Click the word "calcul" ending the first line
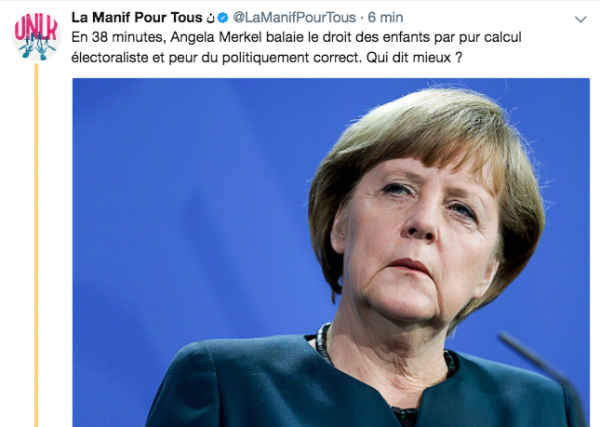The height and width of the screenshot is (427, 600). [502, 37]
